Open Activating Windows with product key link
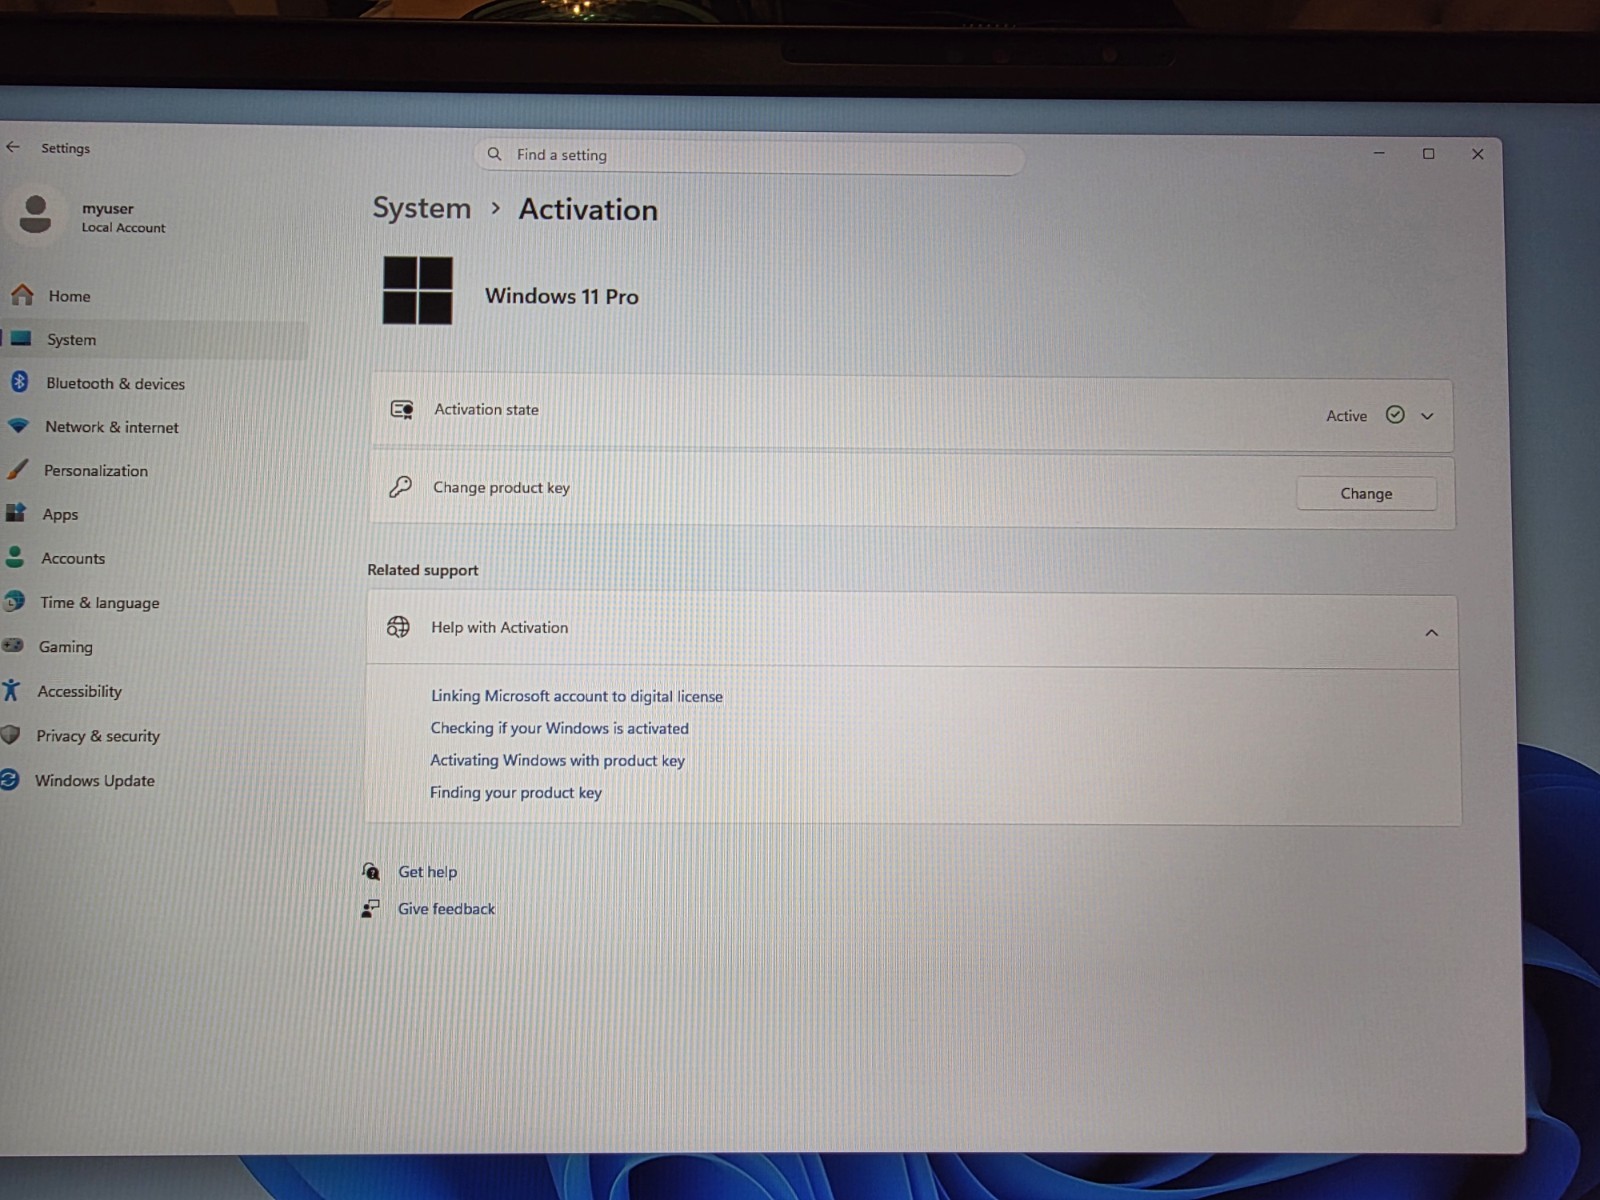This screenshot has width=1600, height=1200. click(x=557, y=760)
